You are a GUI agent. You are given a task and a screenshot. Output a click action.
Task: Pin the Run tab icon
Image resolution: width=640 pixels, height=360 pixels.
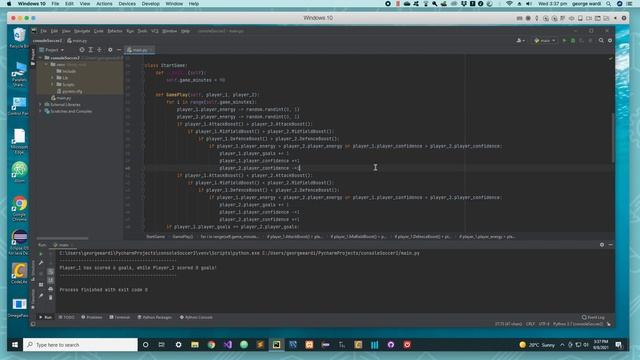click(x=41, y=296)
